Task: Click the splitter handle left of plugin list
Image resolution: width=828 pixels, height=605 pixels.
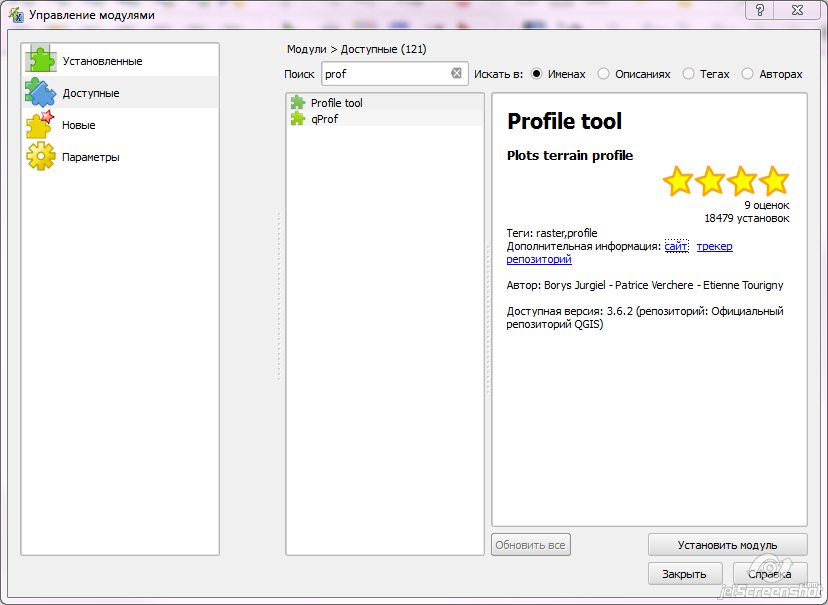Action: (x=279, y=296)
